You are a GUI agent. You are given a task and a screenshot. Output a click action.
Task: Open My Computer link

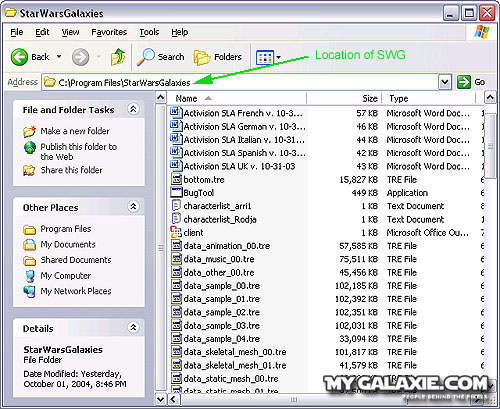click(x=66, y=276)
